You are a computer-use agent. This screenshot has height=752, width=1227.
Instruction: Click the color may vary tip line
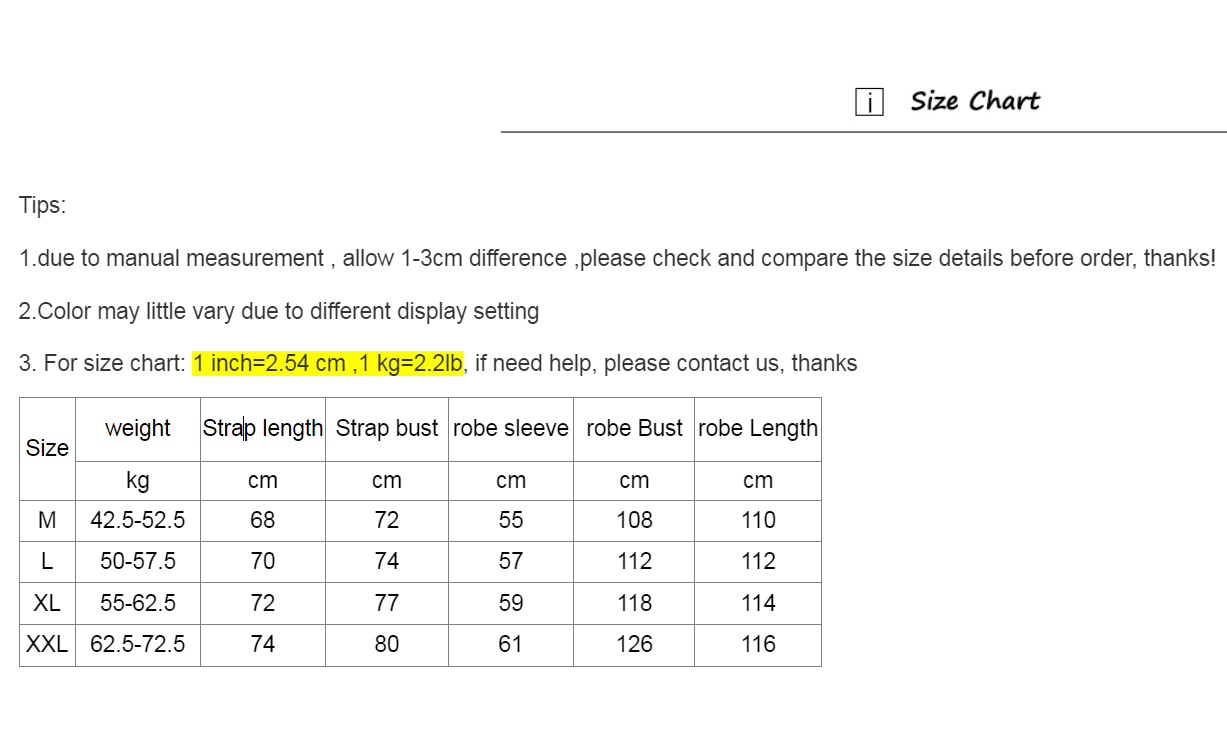[279, 311]
